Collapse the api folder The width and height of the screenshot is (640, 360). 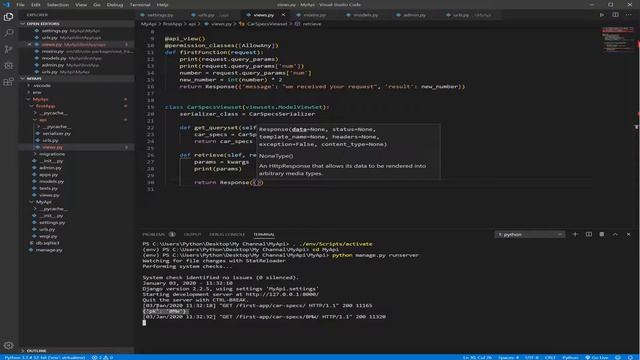pos(43,120)
